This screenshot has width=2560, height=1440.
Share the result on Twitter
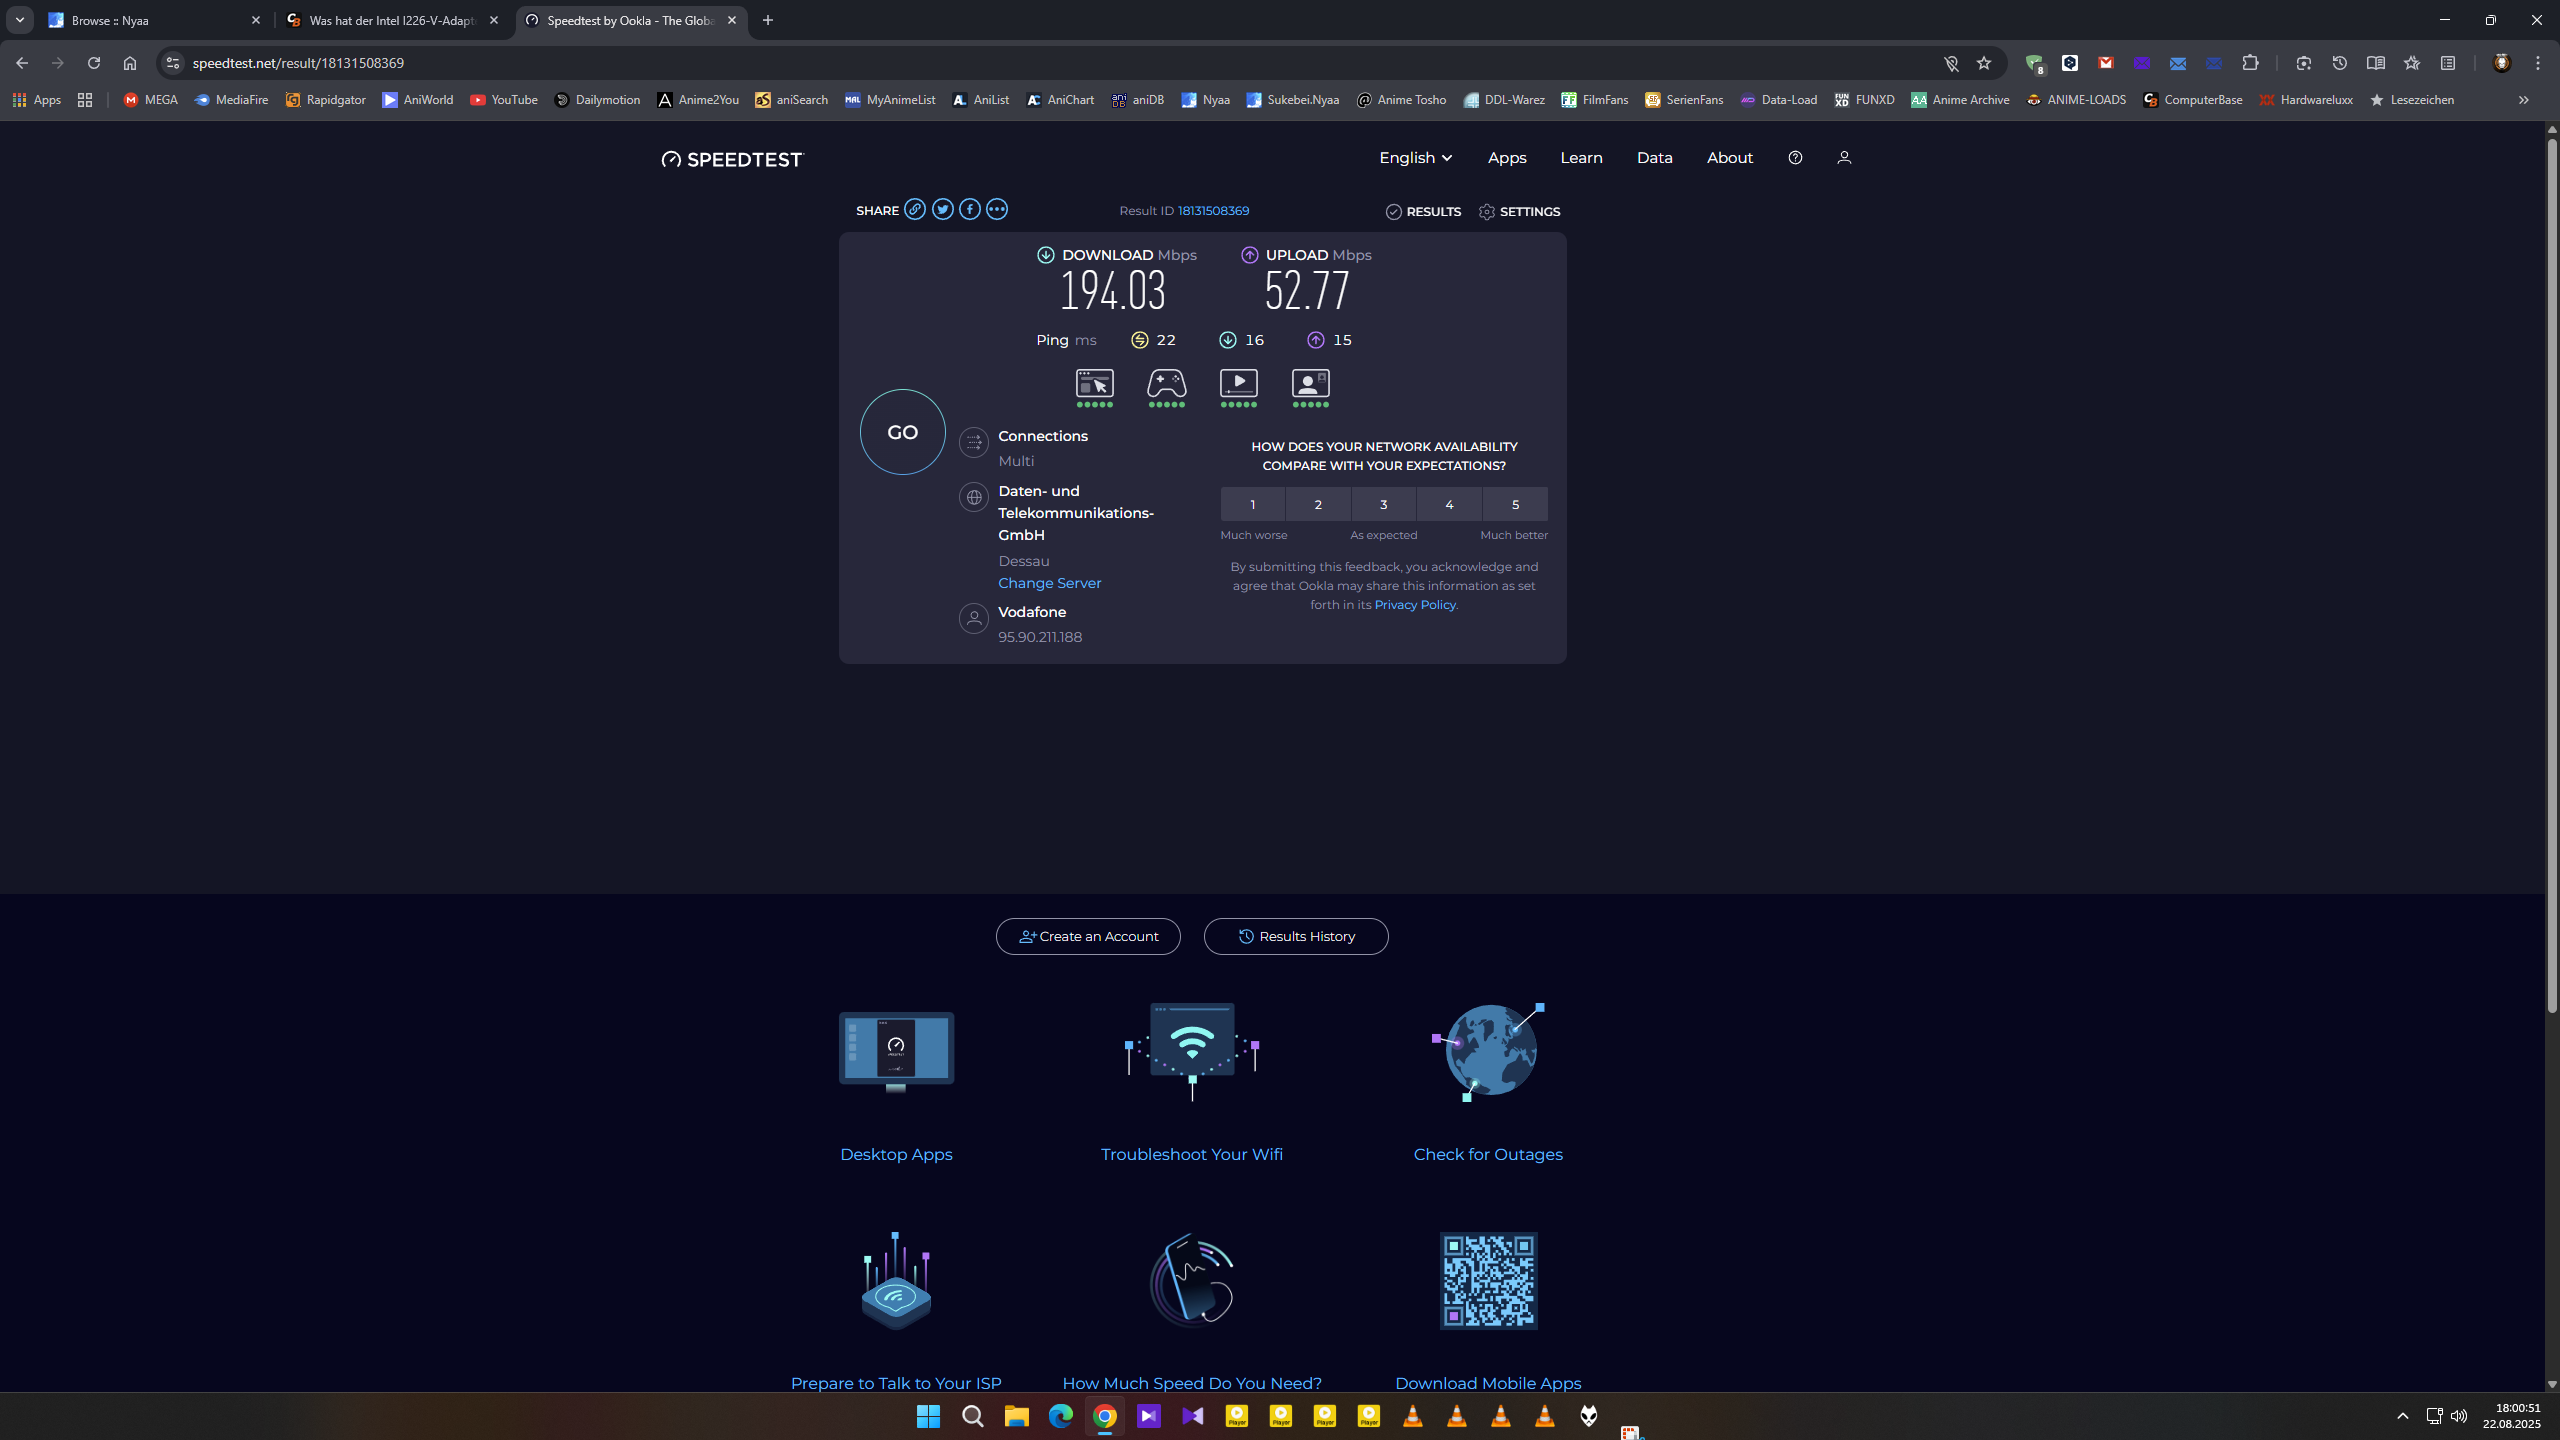[941, 208]
